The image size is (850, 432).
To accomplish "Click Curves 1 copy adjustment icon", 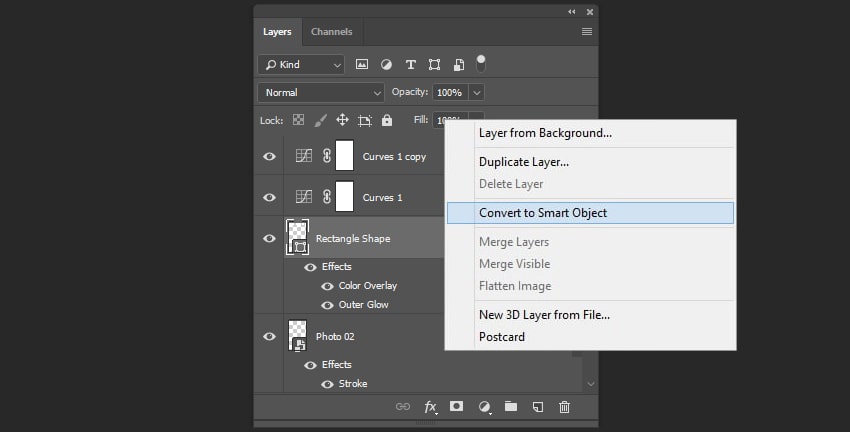I will [x=304, y=156].
